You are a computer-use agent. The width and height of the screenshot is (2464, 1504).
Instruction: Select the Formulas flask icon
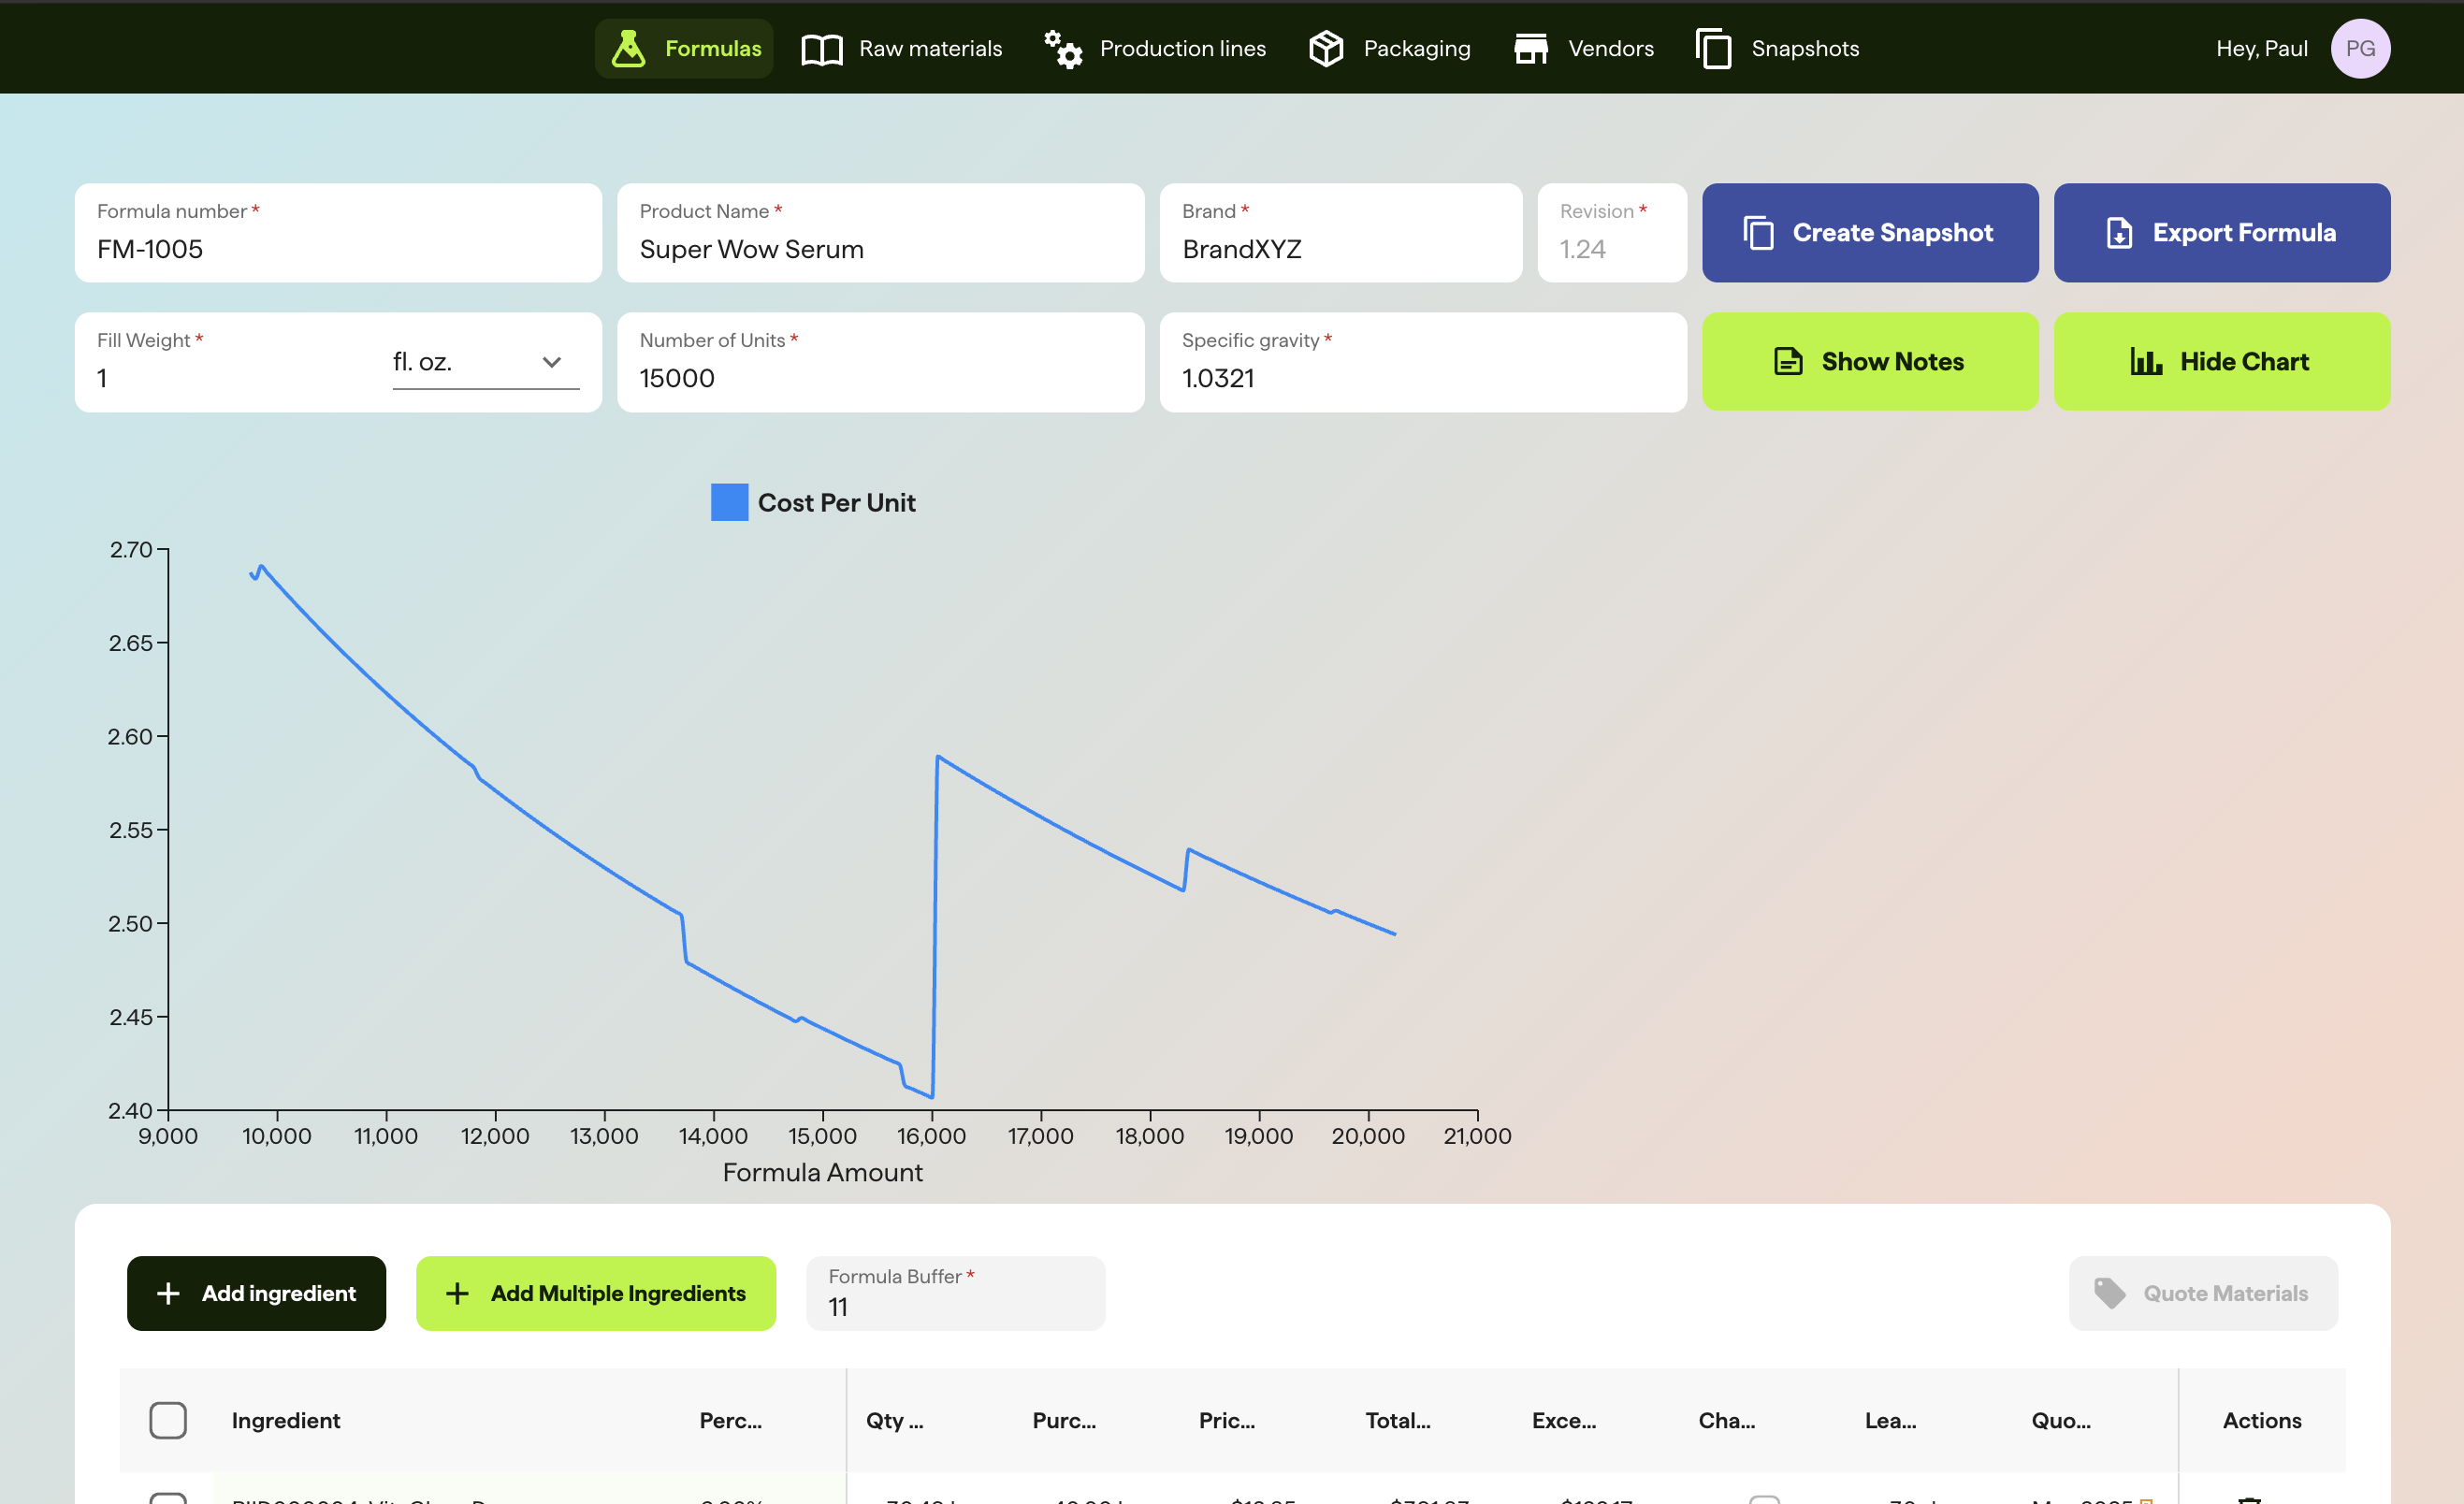click(629, 47)
